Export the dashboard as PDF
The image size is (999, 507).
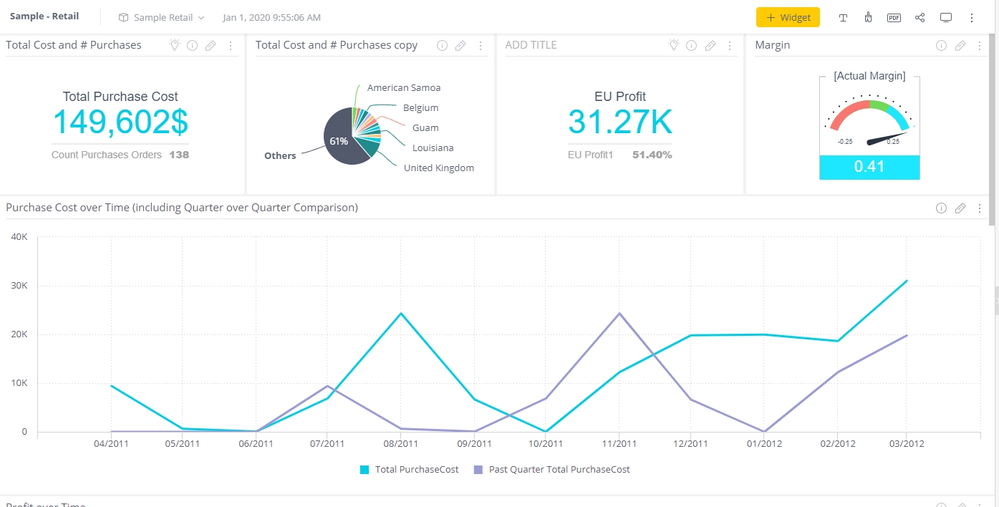(894, 18)
